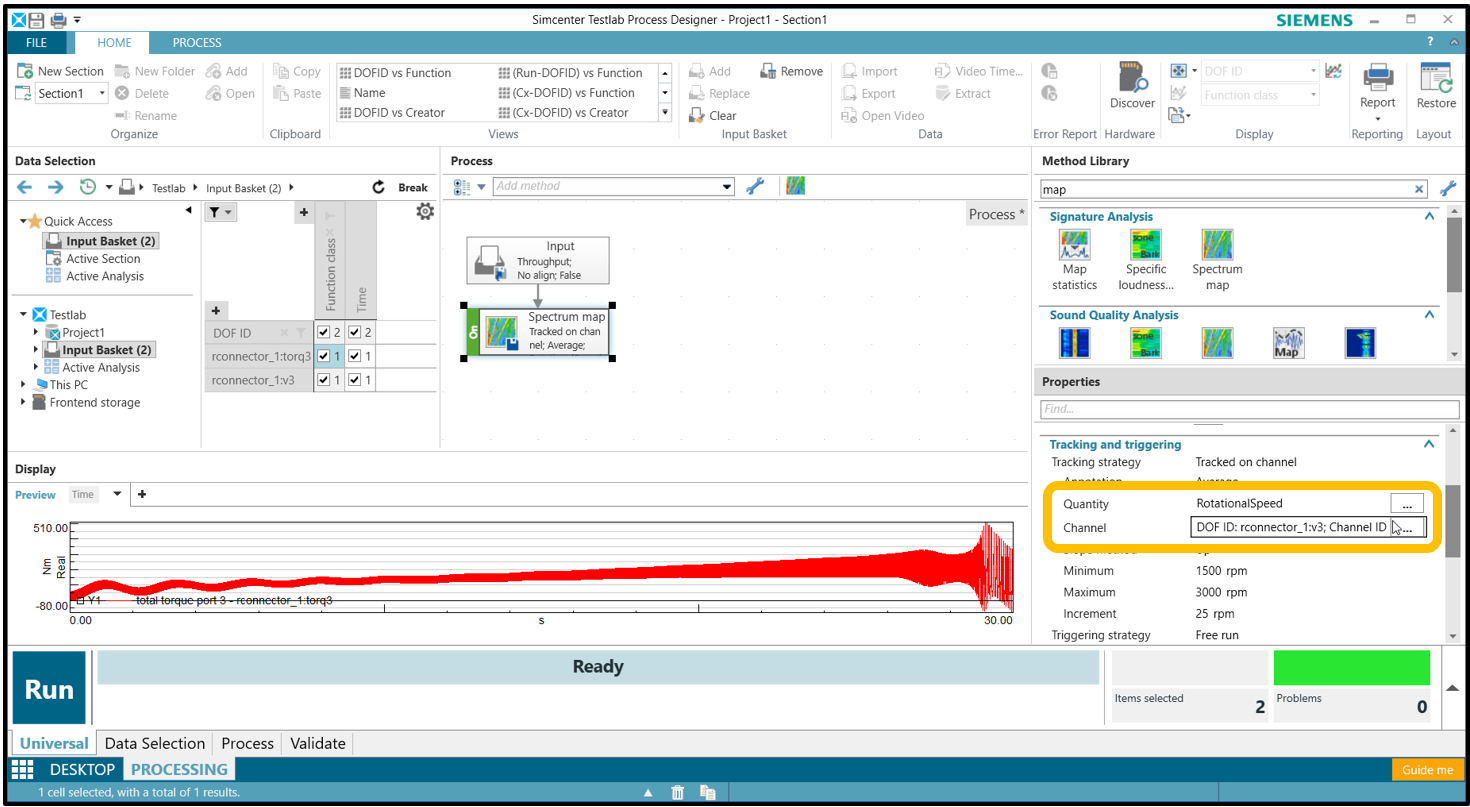This screenshot has height=807, width=1470.
Task: Click the New Section button
Action: pos(60,71)
